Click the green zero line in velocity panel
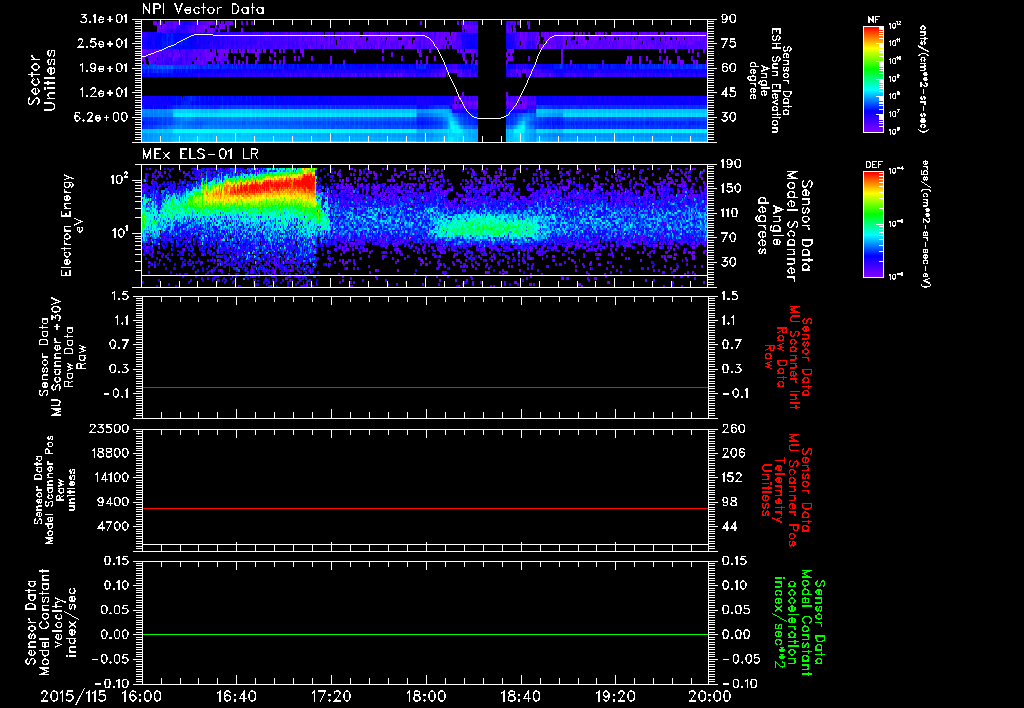This screenshot has height=708, width=1024. [x=424, y=634]
